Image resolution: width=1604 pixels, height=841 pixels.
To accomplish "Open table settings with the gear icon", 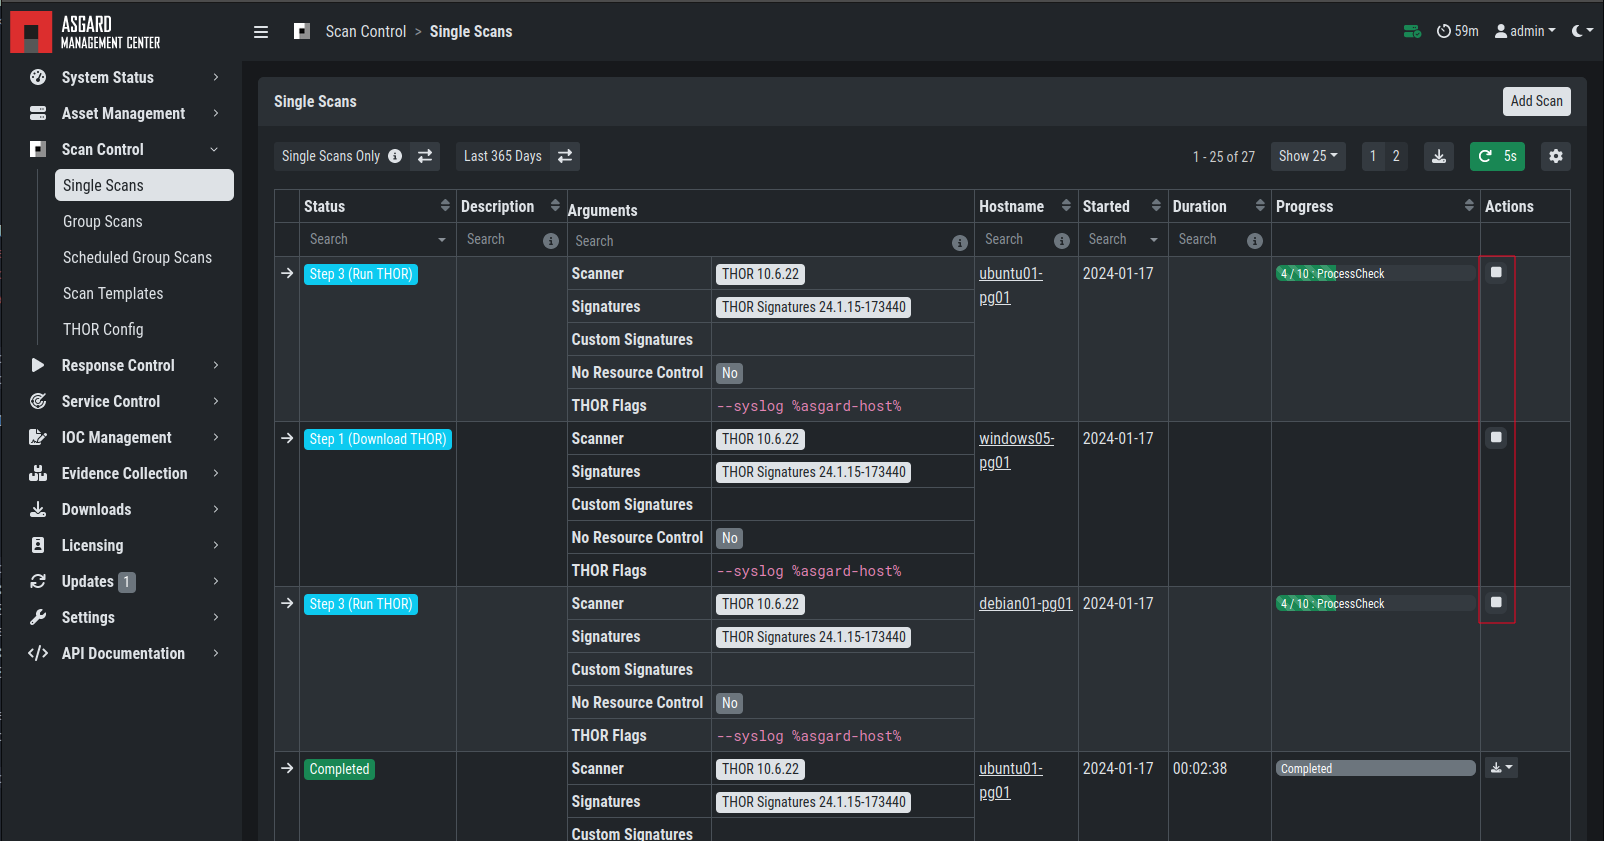I will point(1556,156).
